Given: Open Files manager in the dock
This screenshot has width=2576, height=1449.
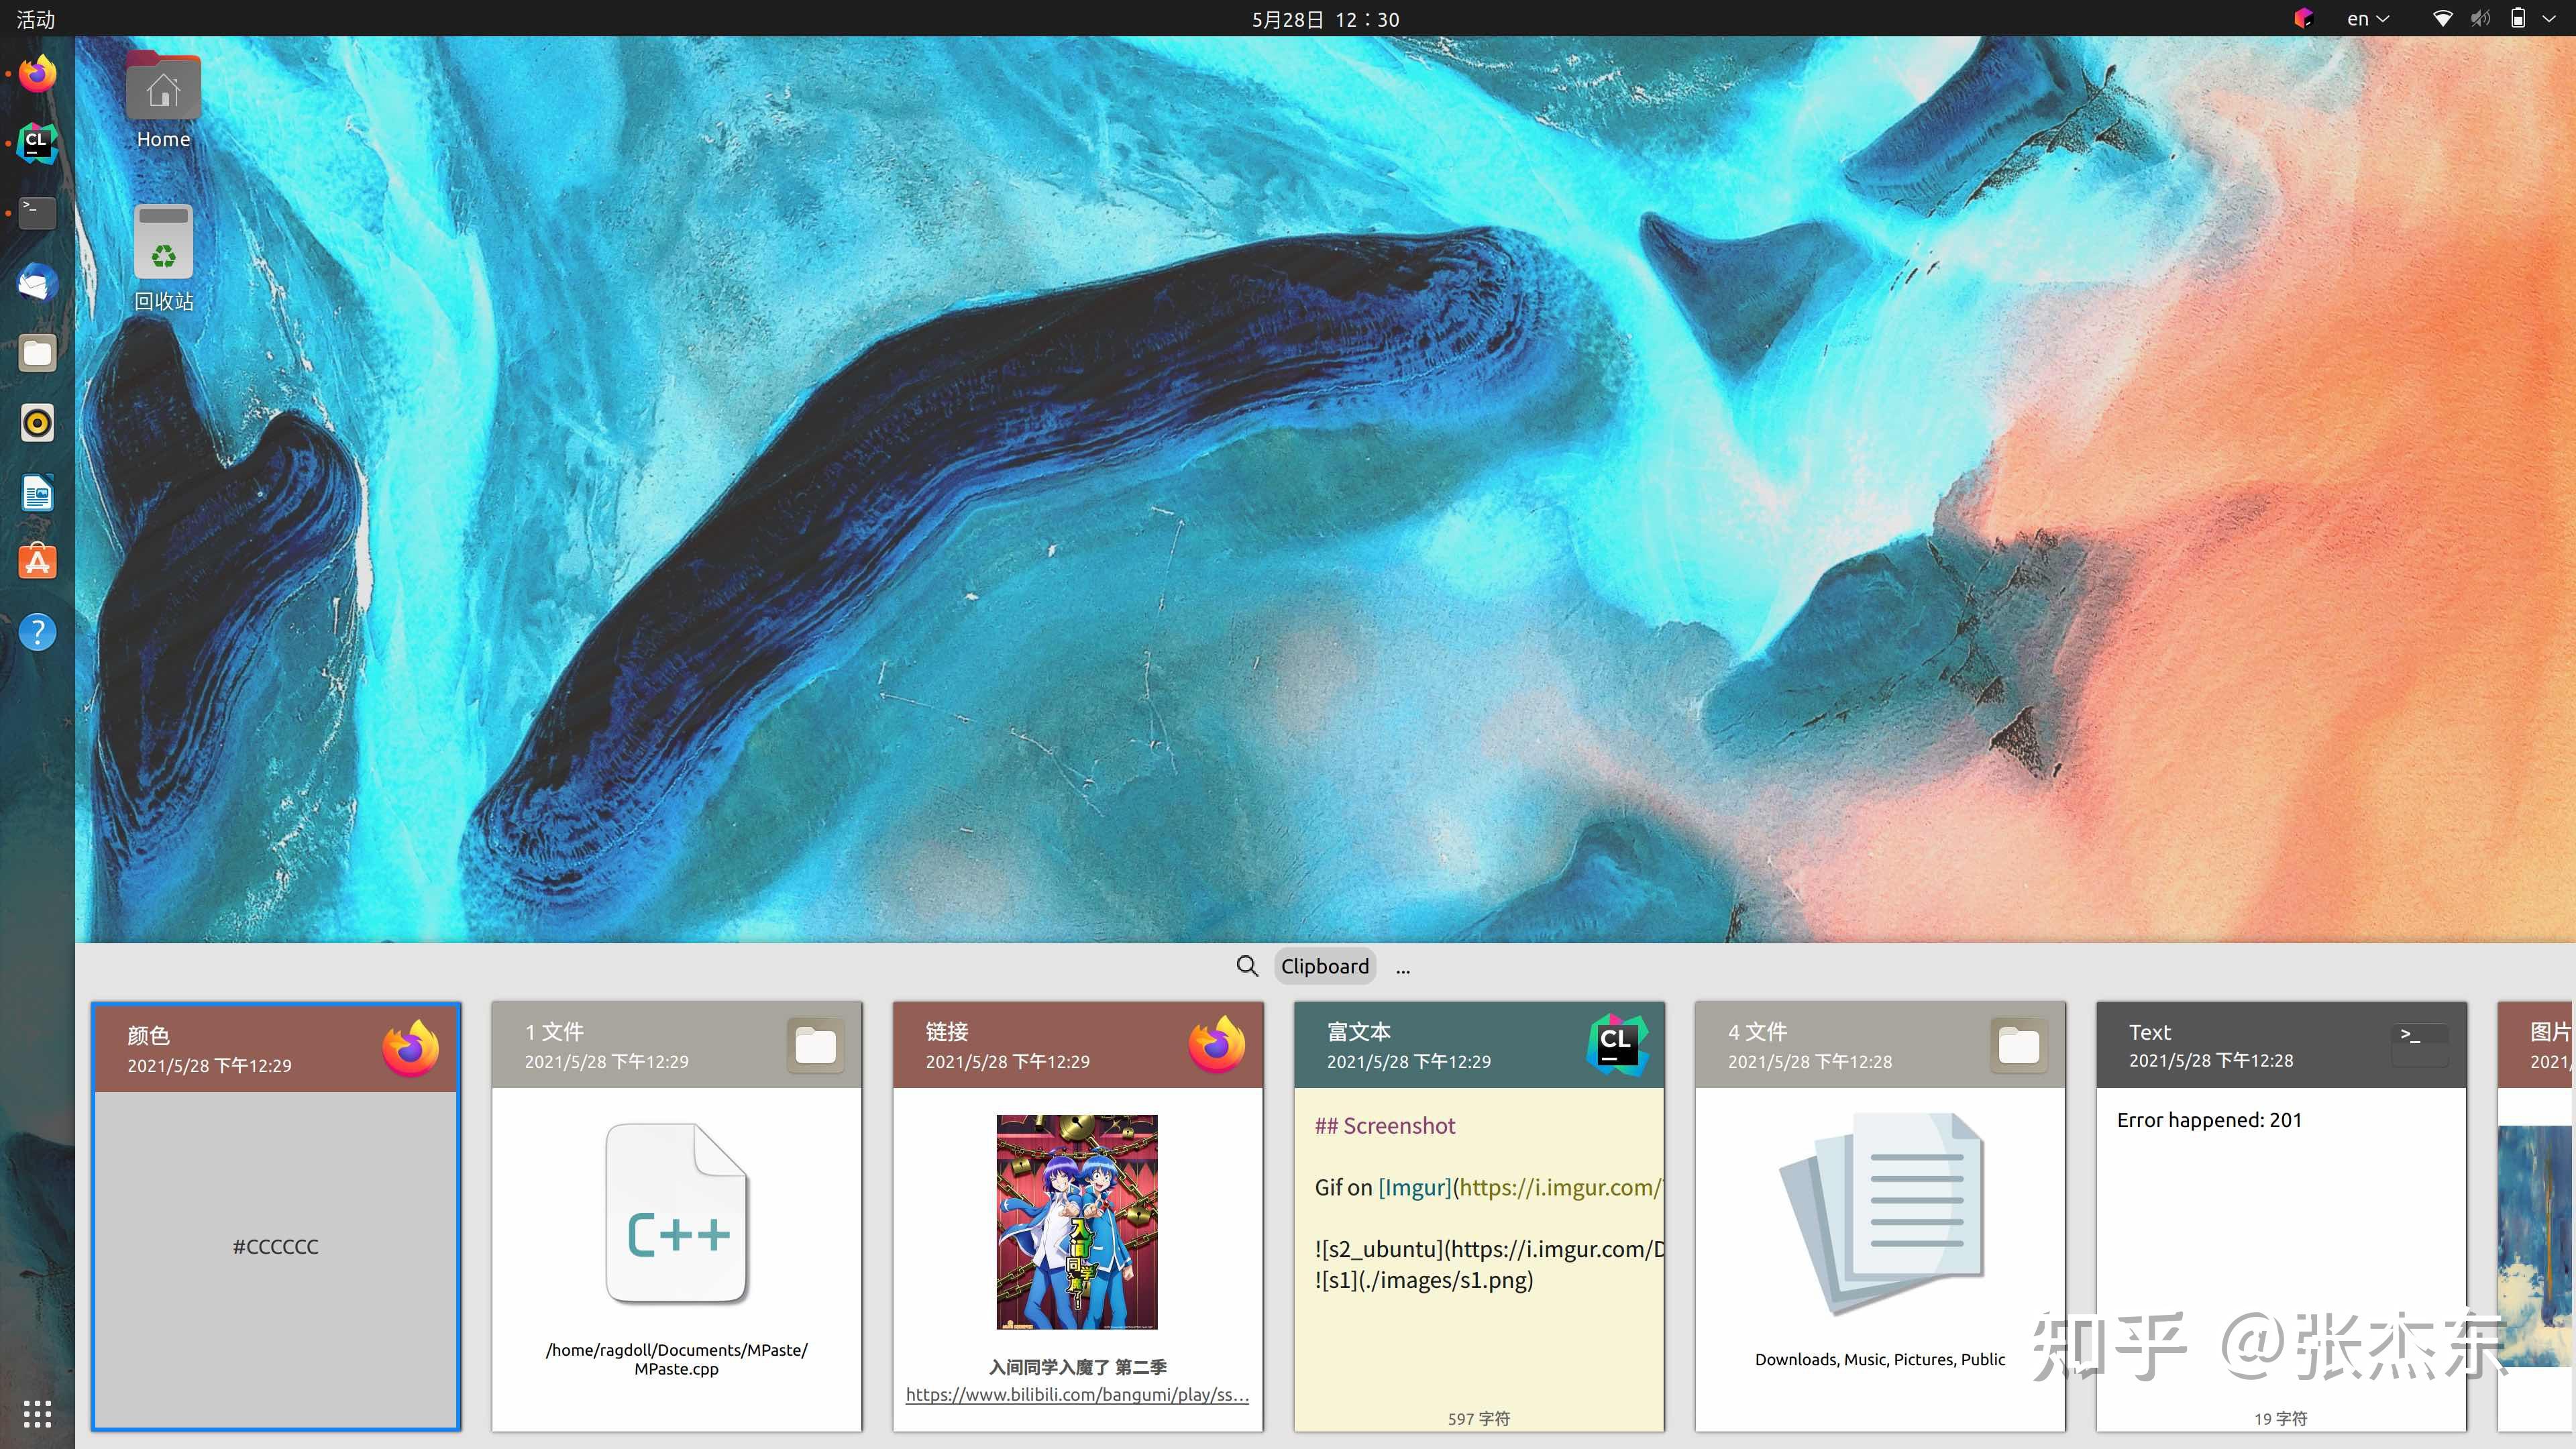Looking at the screenshot, I should (x=38, y=353).
